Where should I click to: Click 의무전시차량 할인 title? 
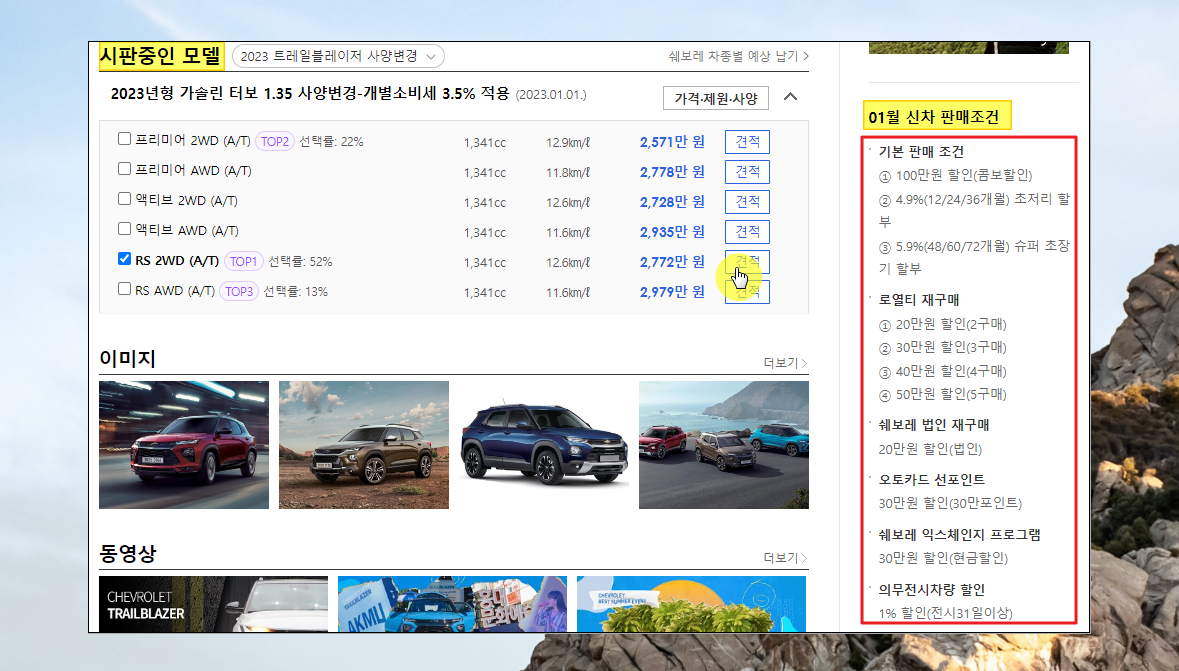click(x=932, y=590)
